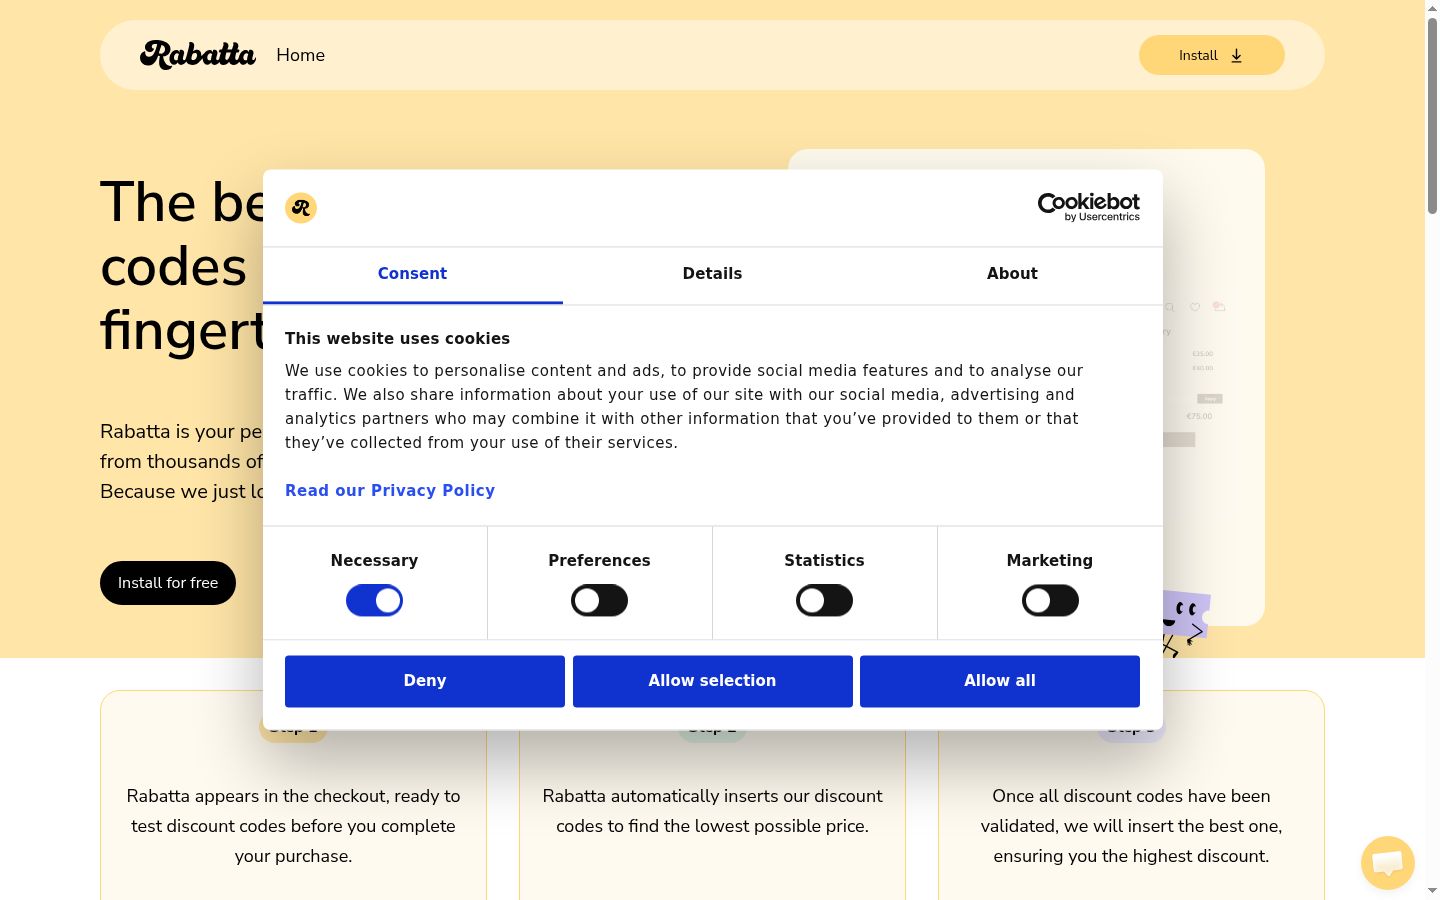Click the scrollbar up arrow
The image size is (1440, 900).
click(x=1432, y=8)
